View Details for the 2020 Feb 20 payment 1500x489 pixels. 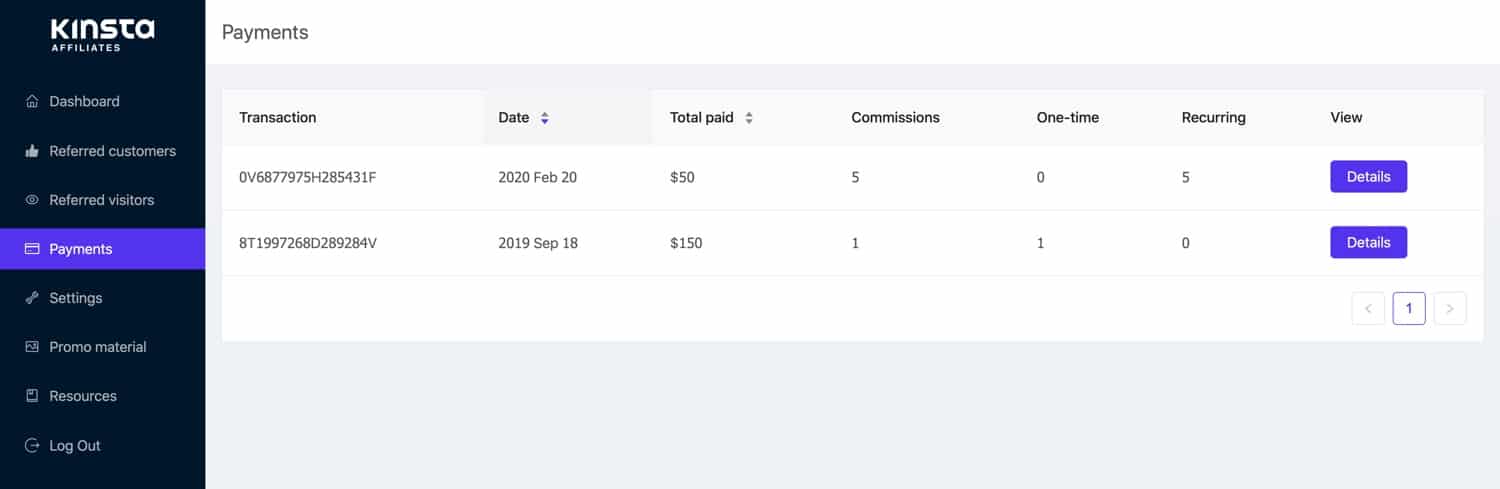tap(1368, 177)
